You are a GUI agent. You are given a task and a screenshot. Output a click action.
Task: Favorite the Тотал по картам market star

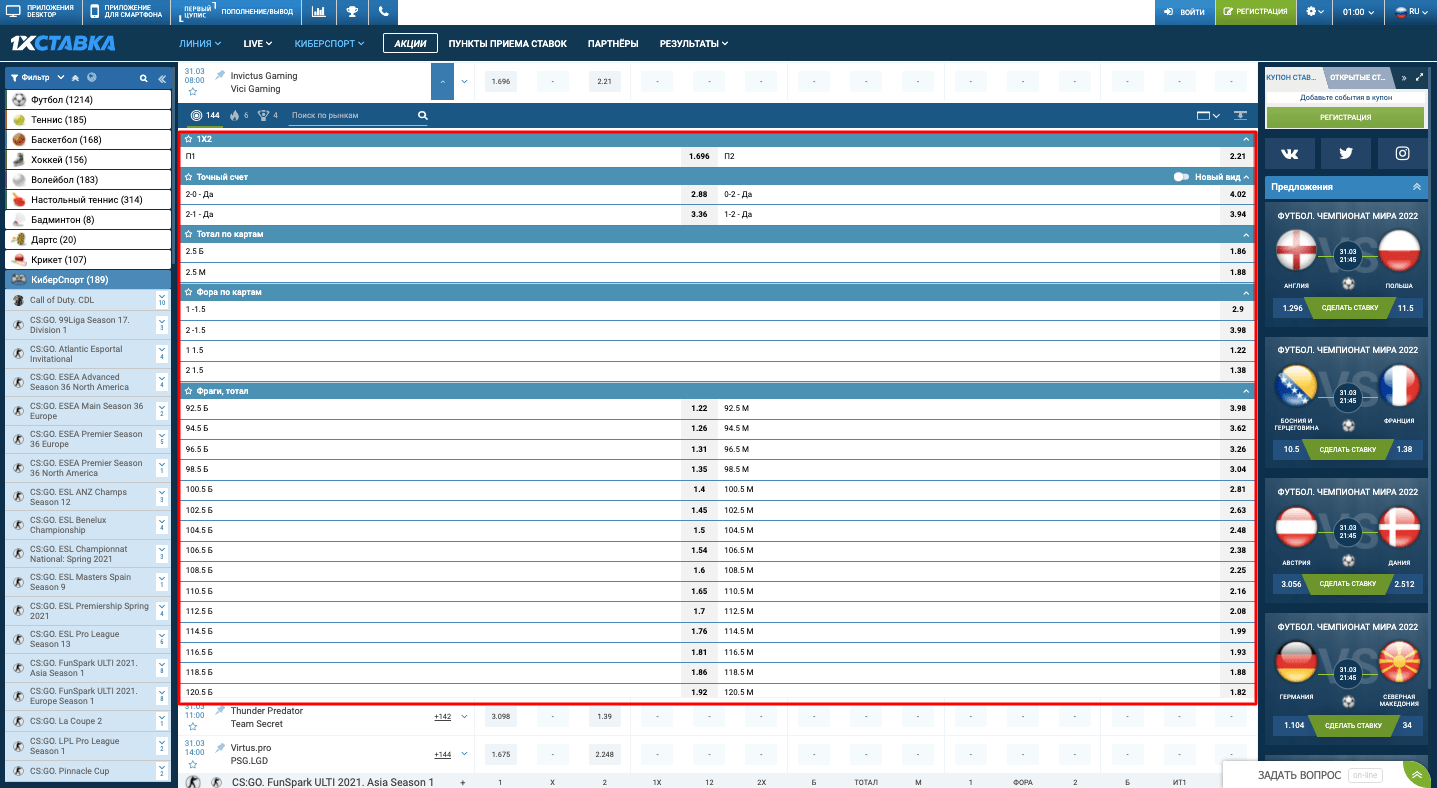[188, 234]
